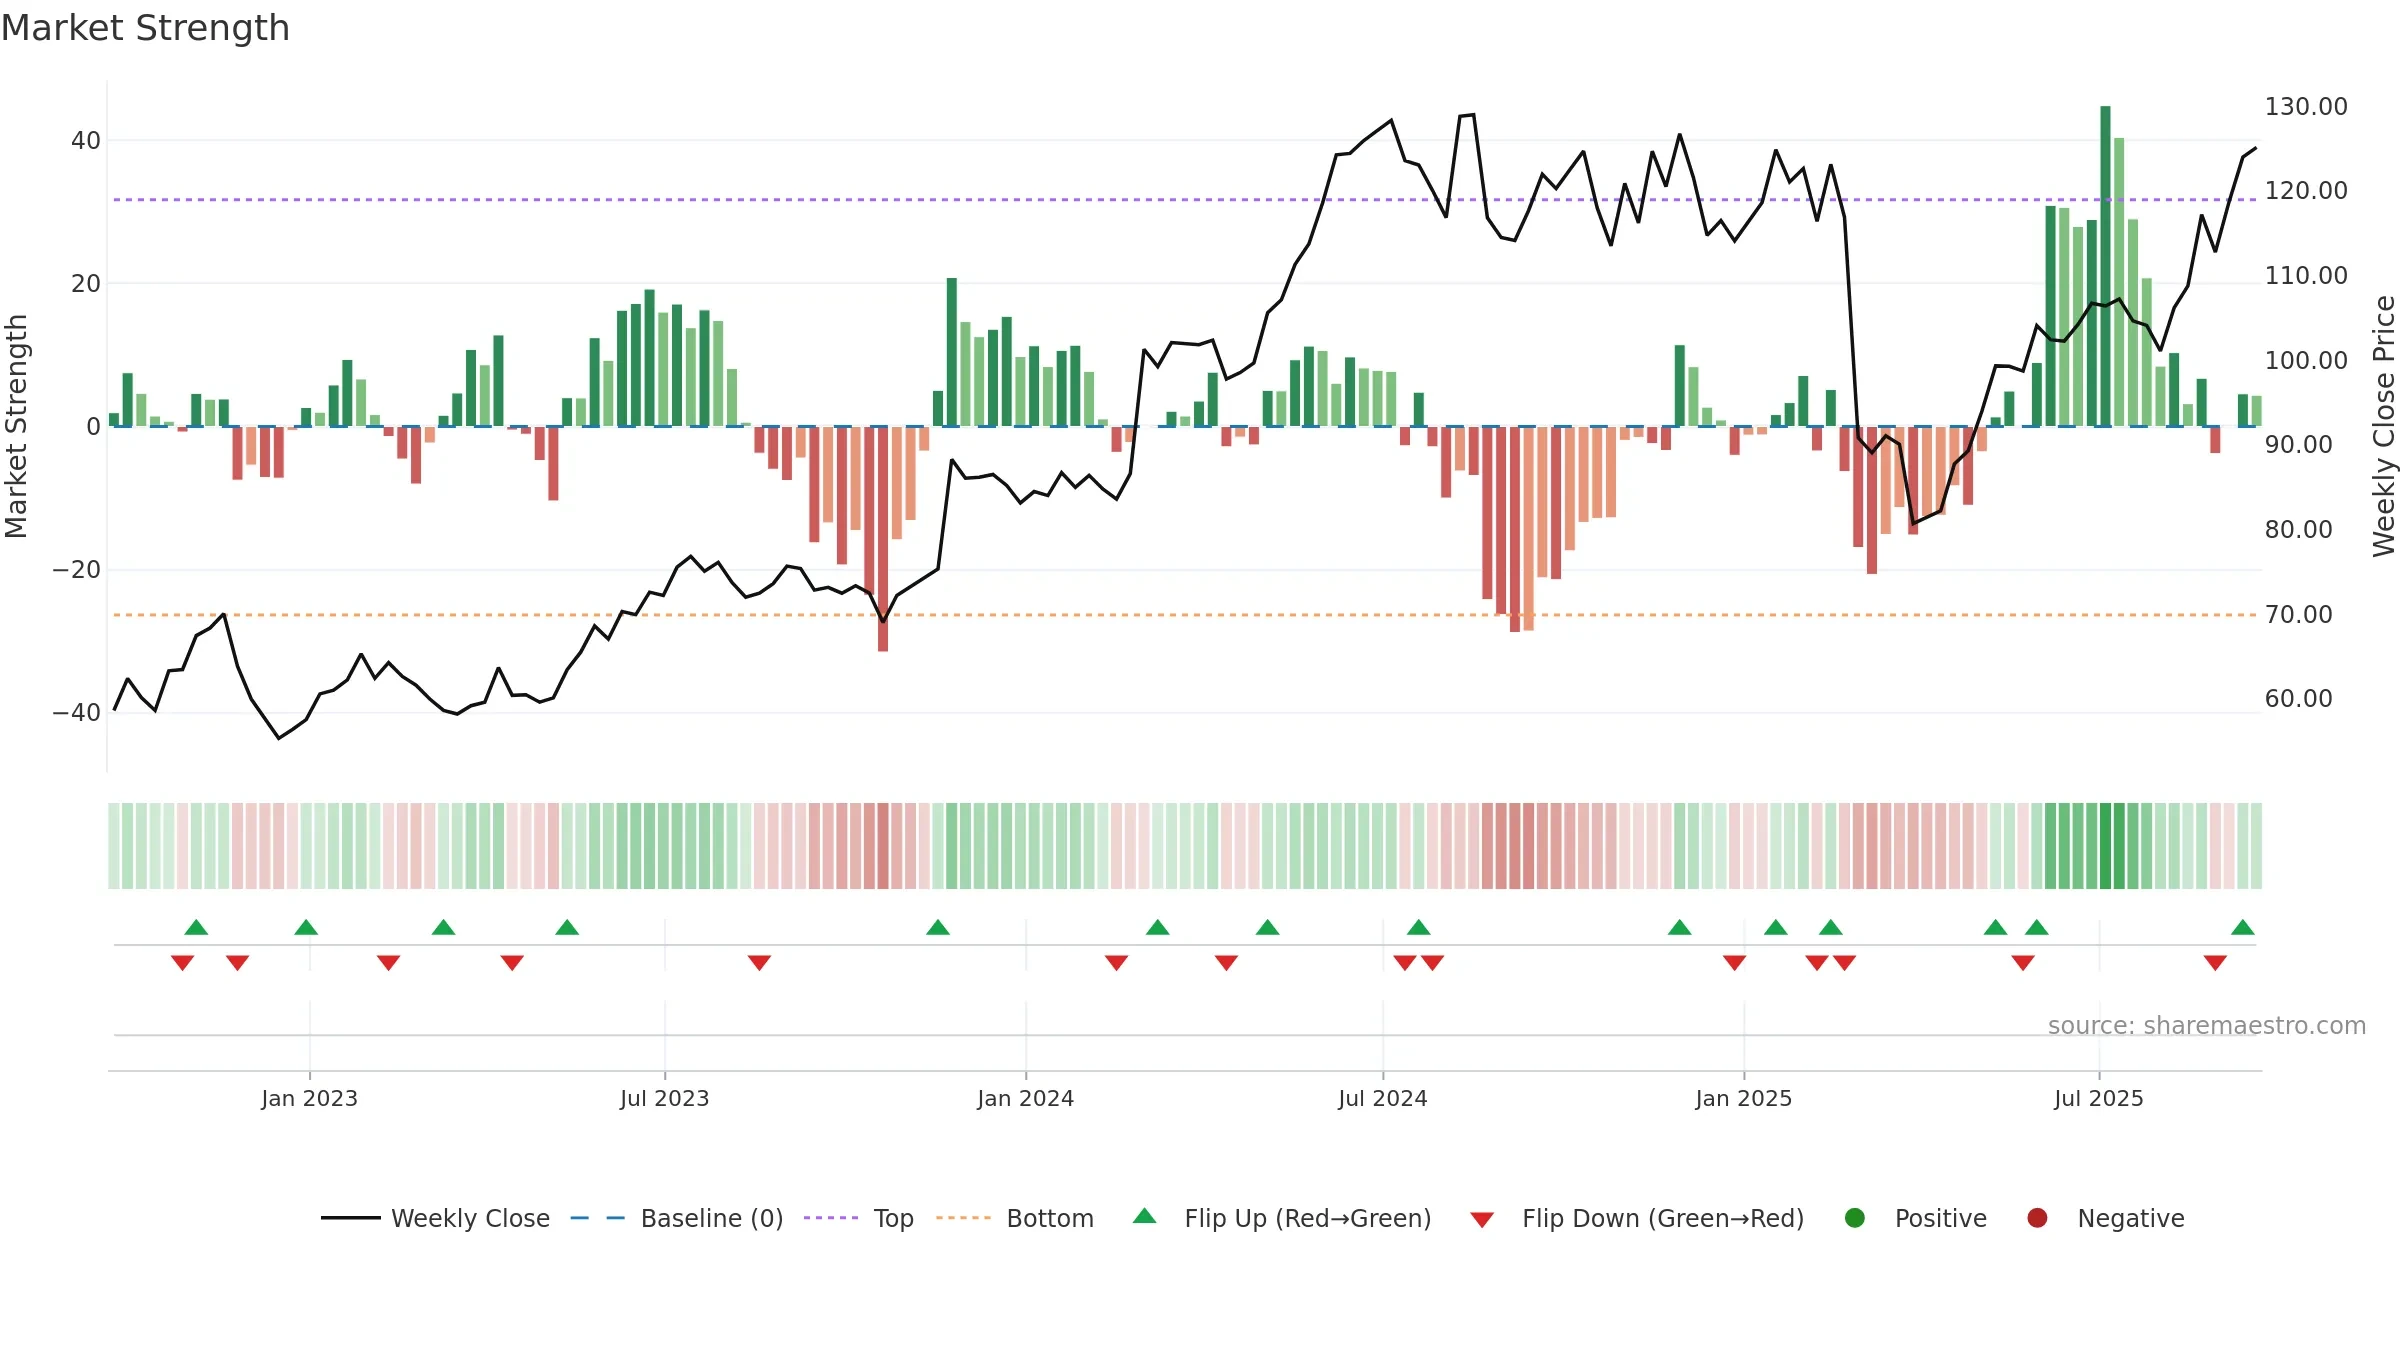Toggle the Bottom legend entry
The width and height of the screenshot is (2400, 1350).
[x=1014, y=1218]
